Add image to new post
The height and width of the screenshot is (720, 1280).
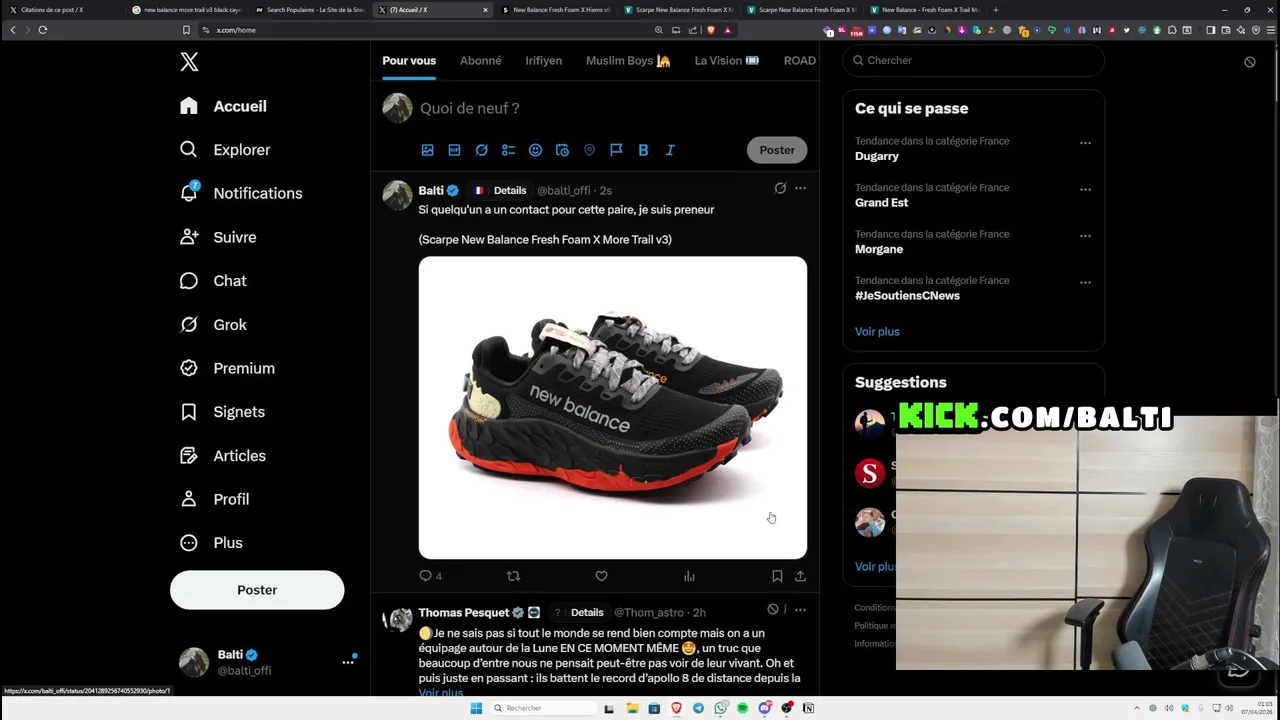pyautogui.click(x=427, y=150)
